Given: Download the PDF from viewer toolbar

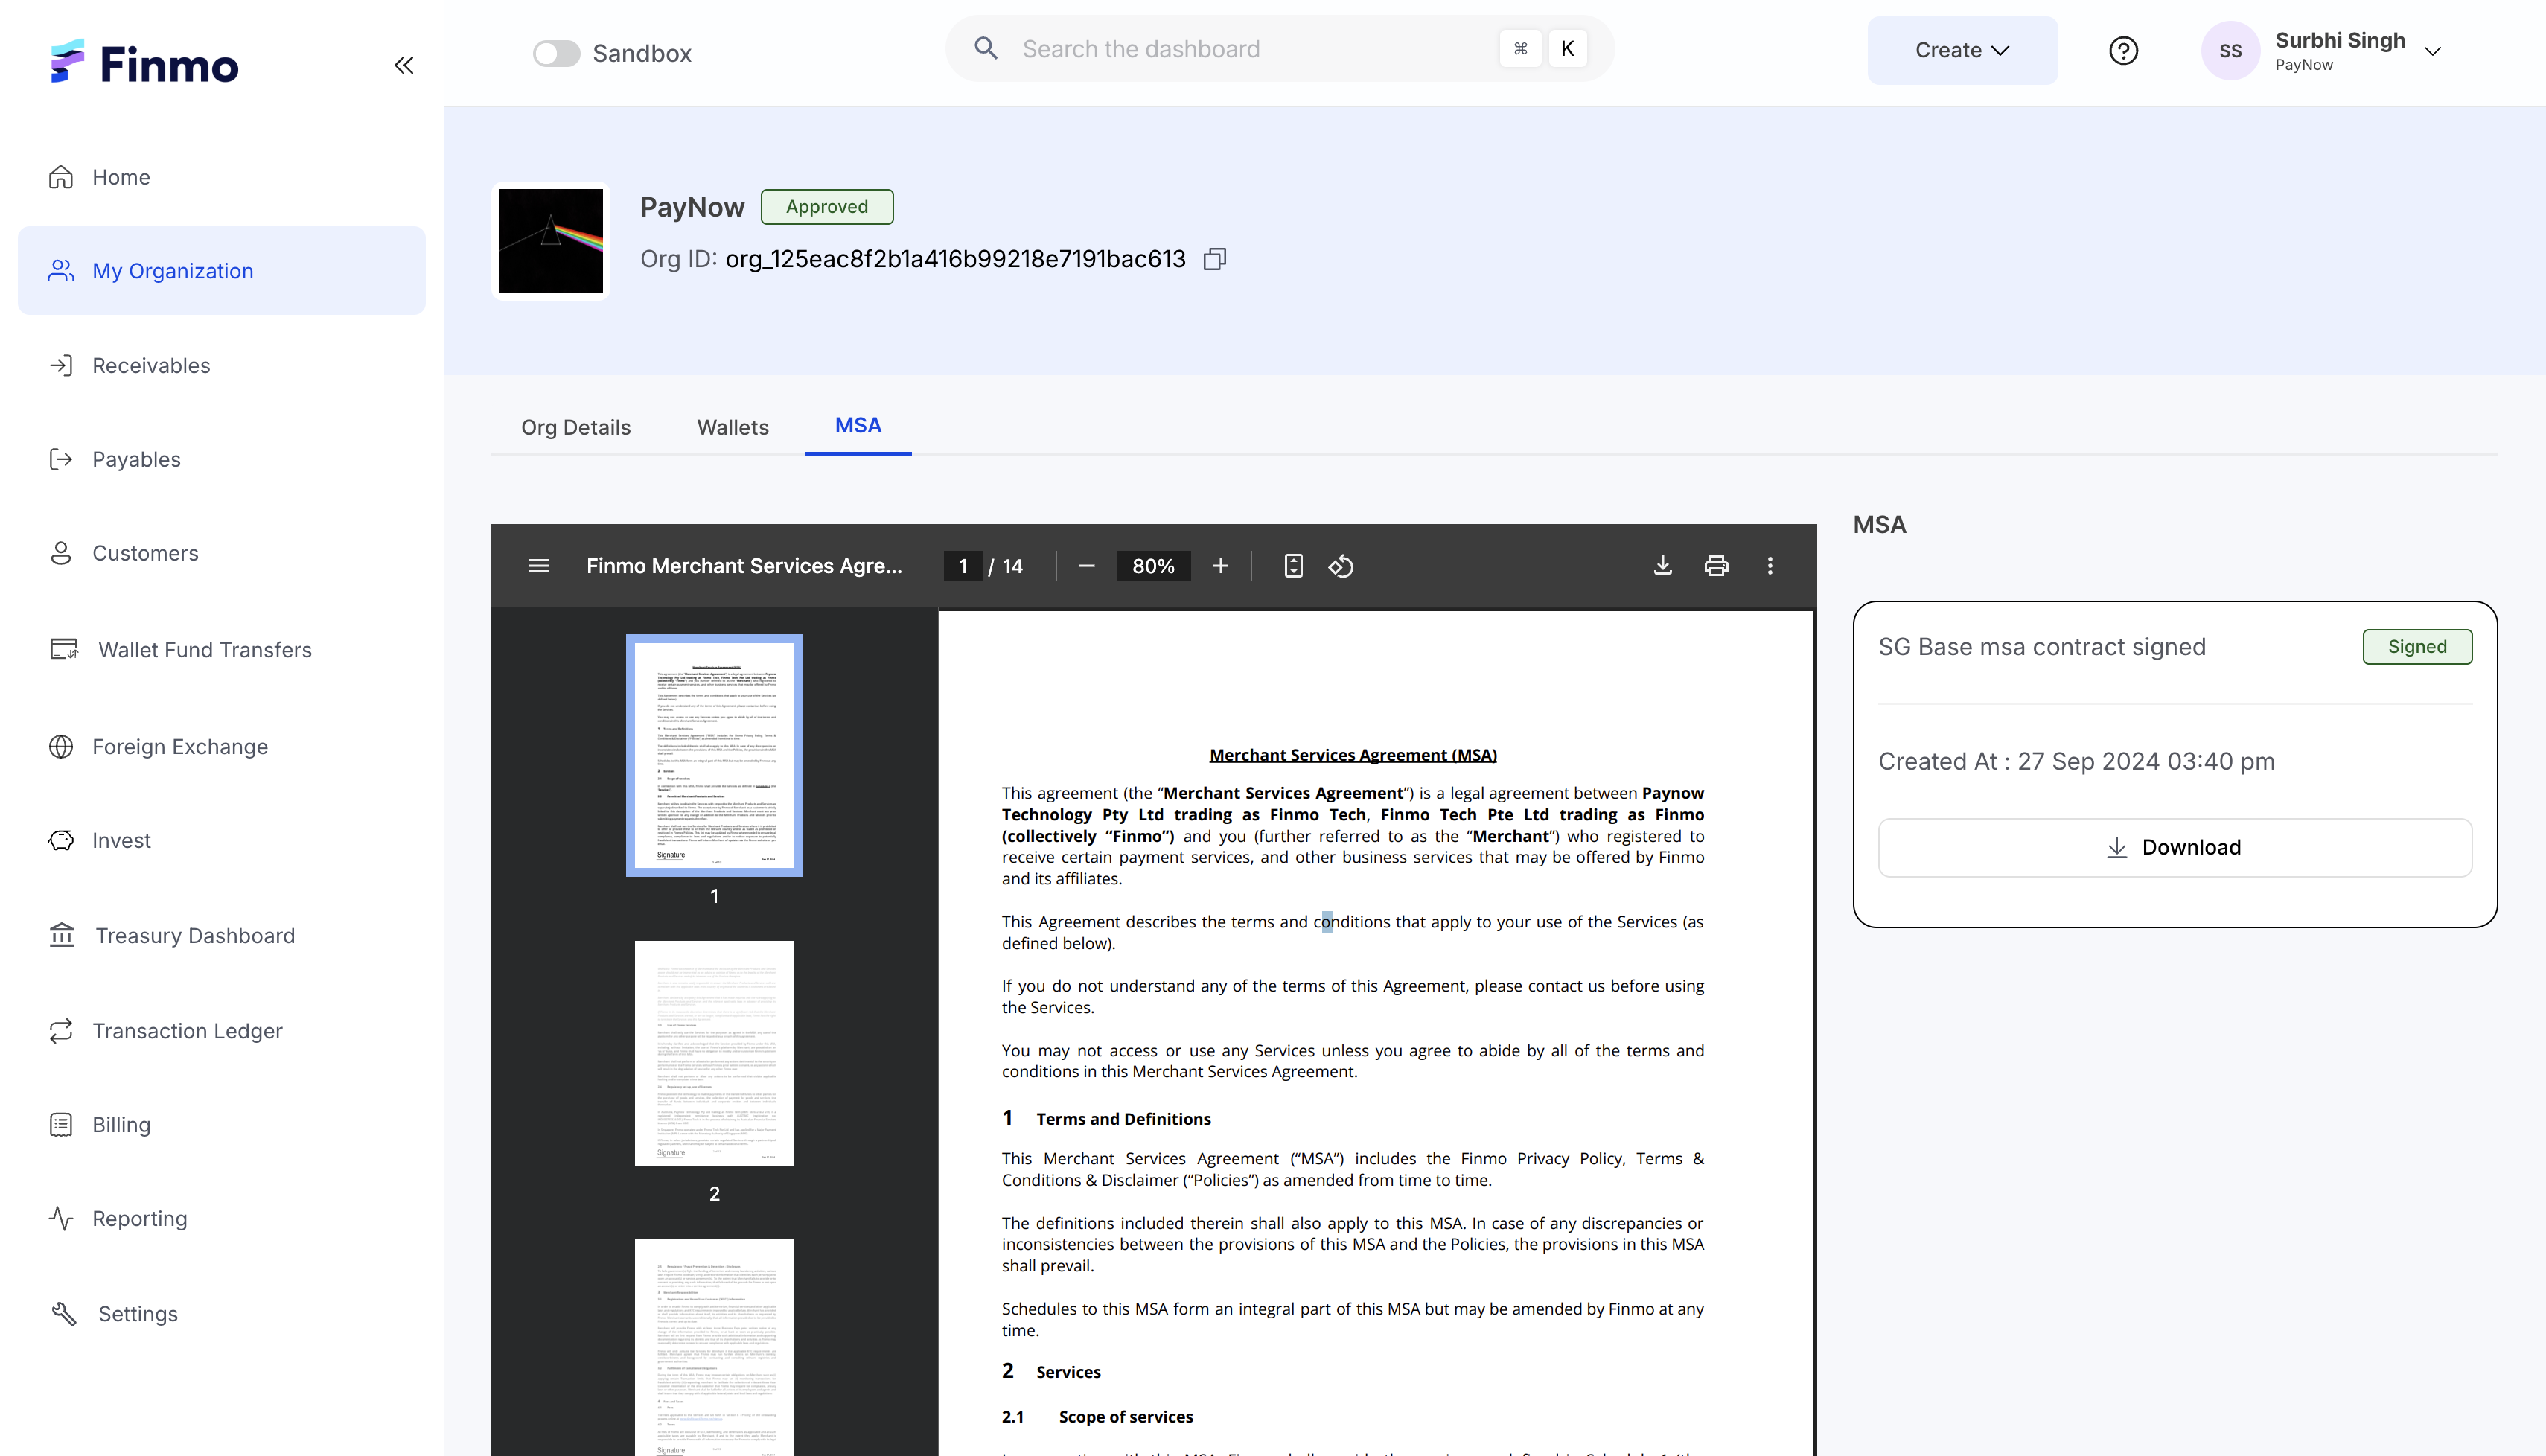Looking at the screenshot, I should (x=1663, y=566).
